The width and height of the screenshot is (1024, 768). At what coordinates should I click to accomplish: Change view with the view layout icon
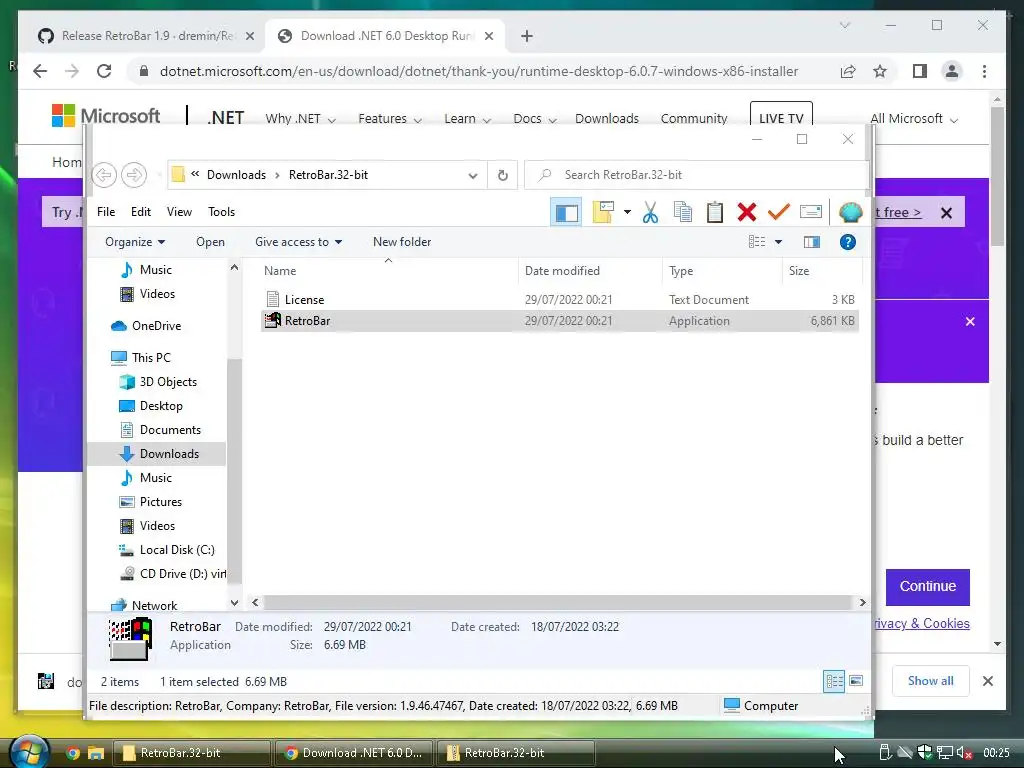pyautogui.click(x=757, y=242)
